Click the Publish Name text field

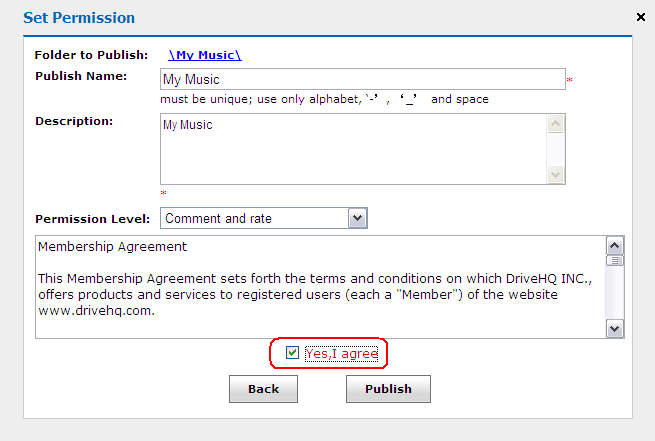point(362,79)
